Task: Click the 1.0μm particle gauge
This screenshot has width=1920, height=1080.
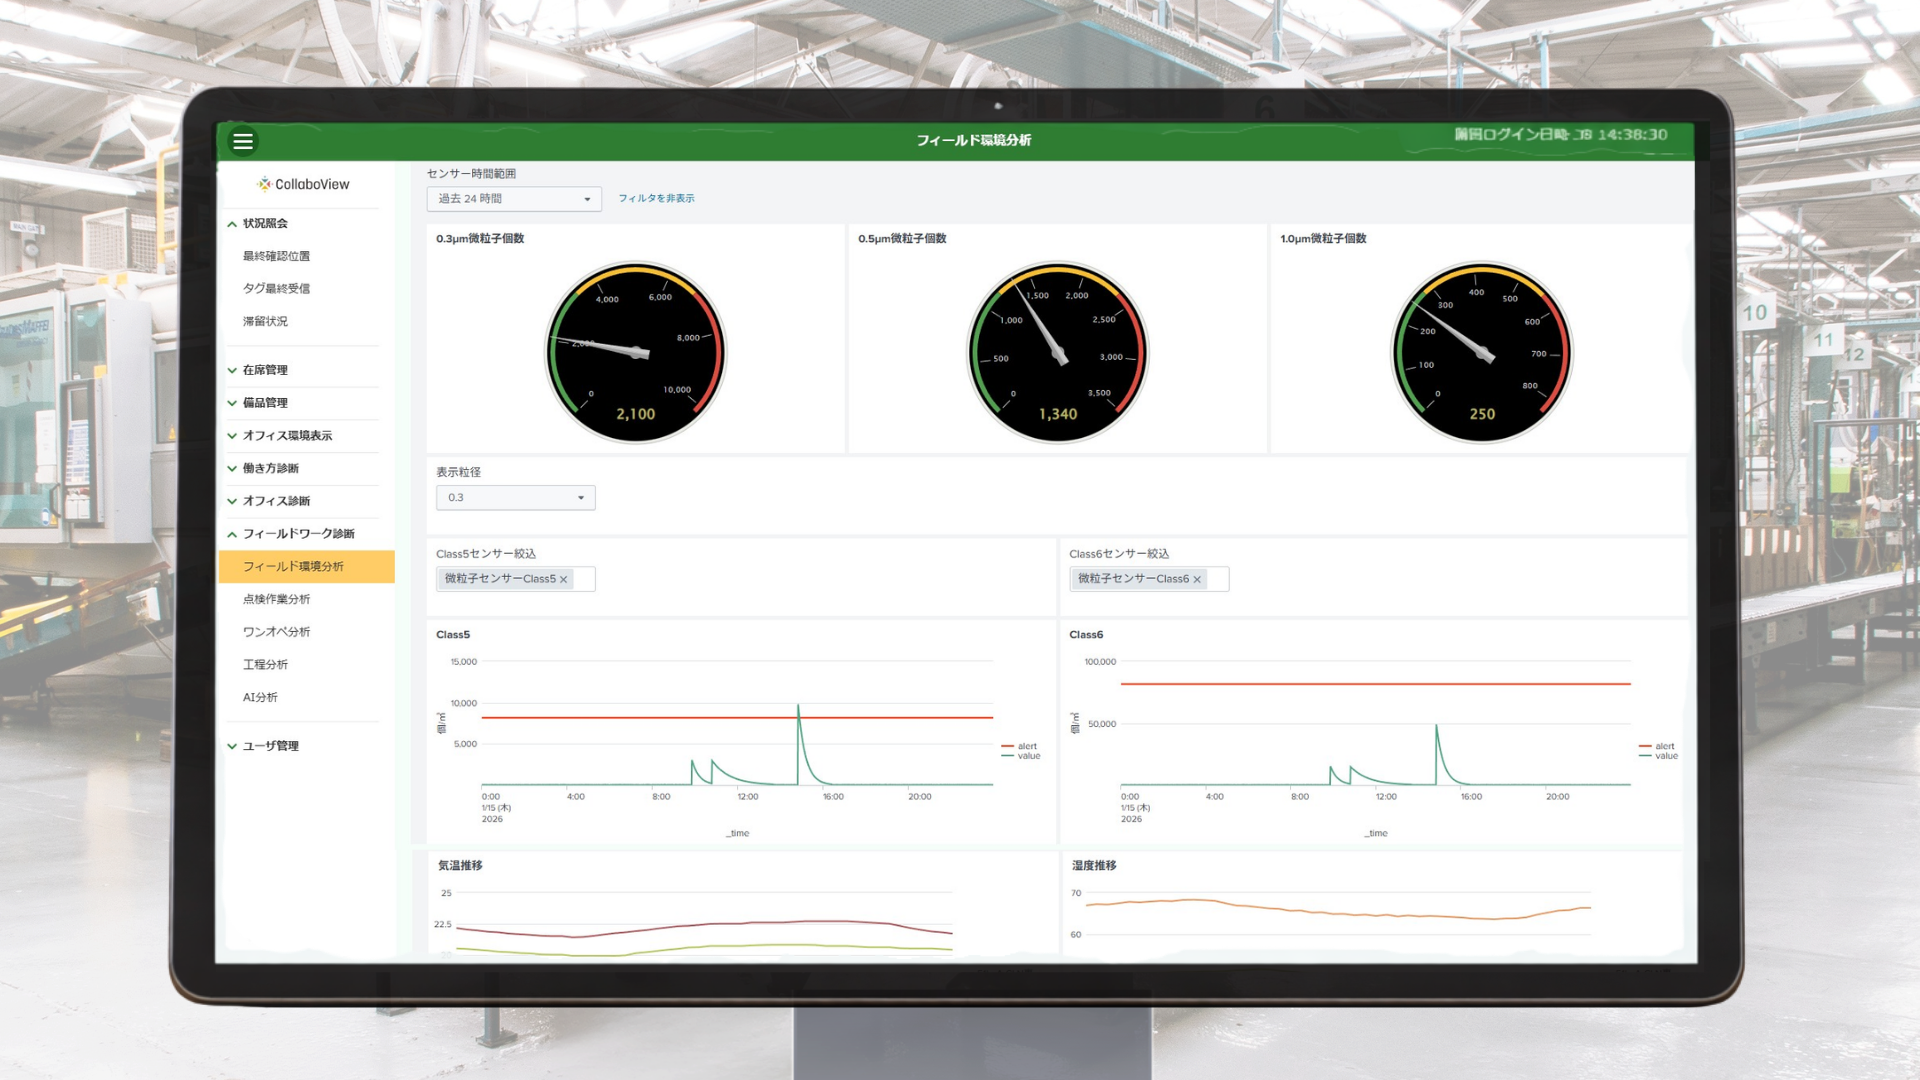Action: coord(1481,352)
